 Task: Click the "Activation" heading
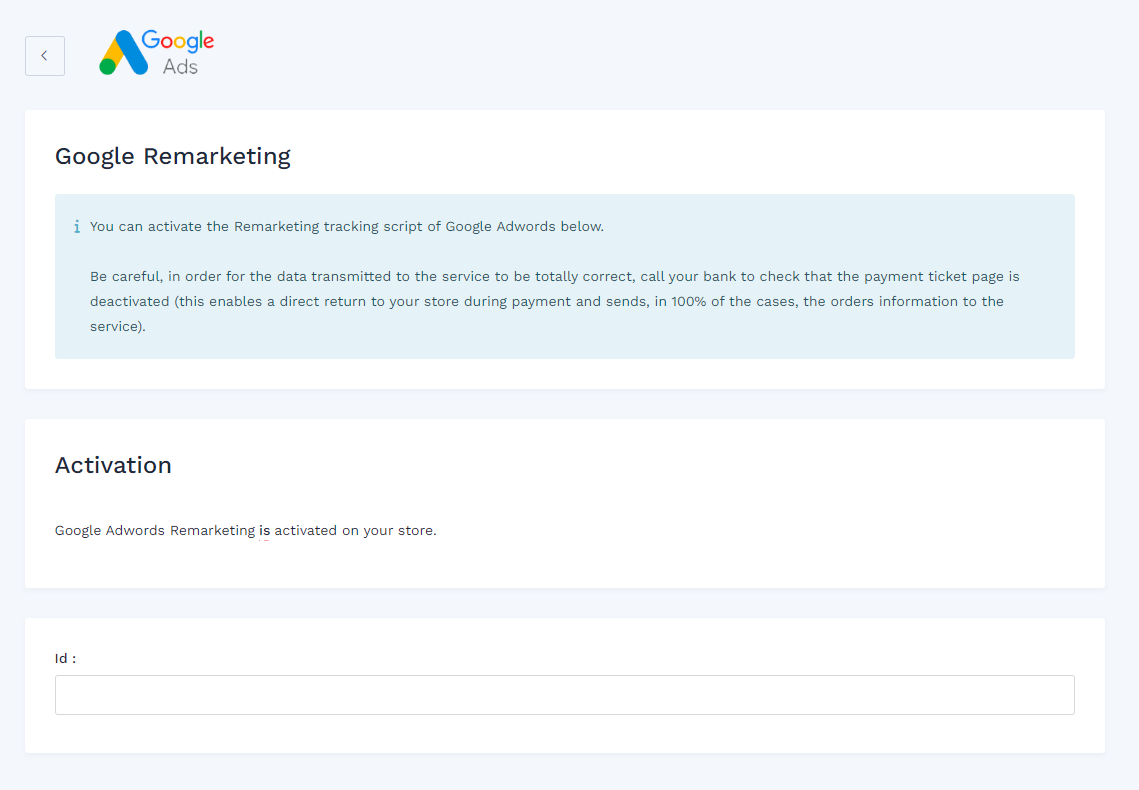click(113, 465)
